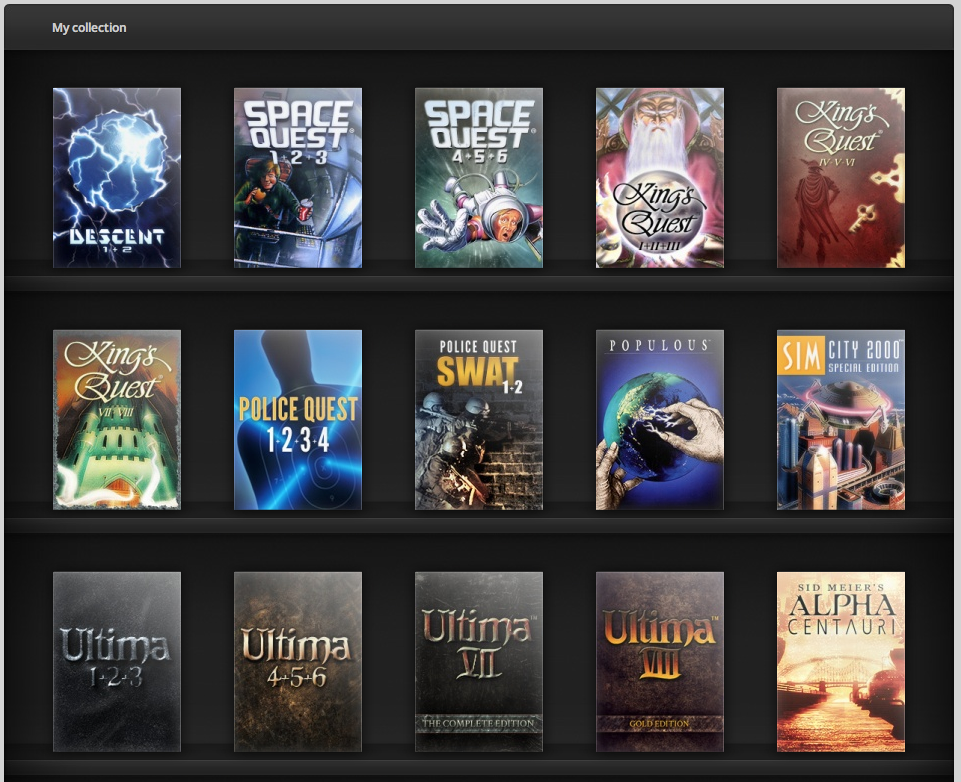Select the King's Quest VII VIII cover

(116, 420)
